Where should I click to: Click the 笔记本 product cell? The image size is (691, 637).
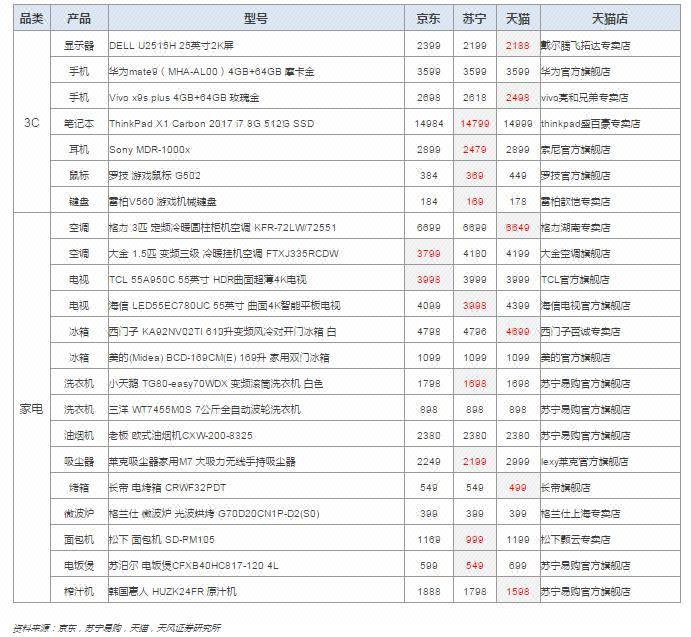click(x=79, y=123)
